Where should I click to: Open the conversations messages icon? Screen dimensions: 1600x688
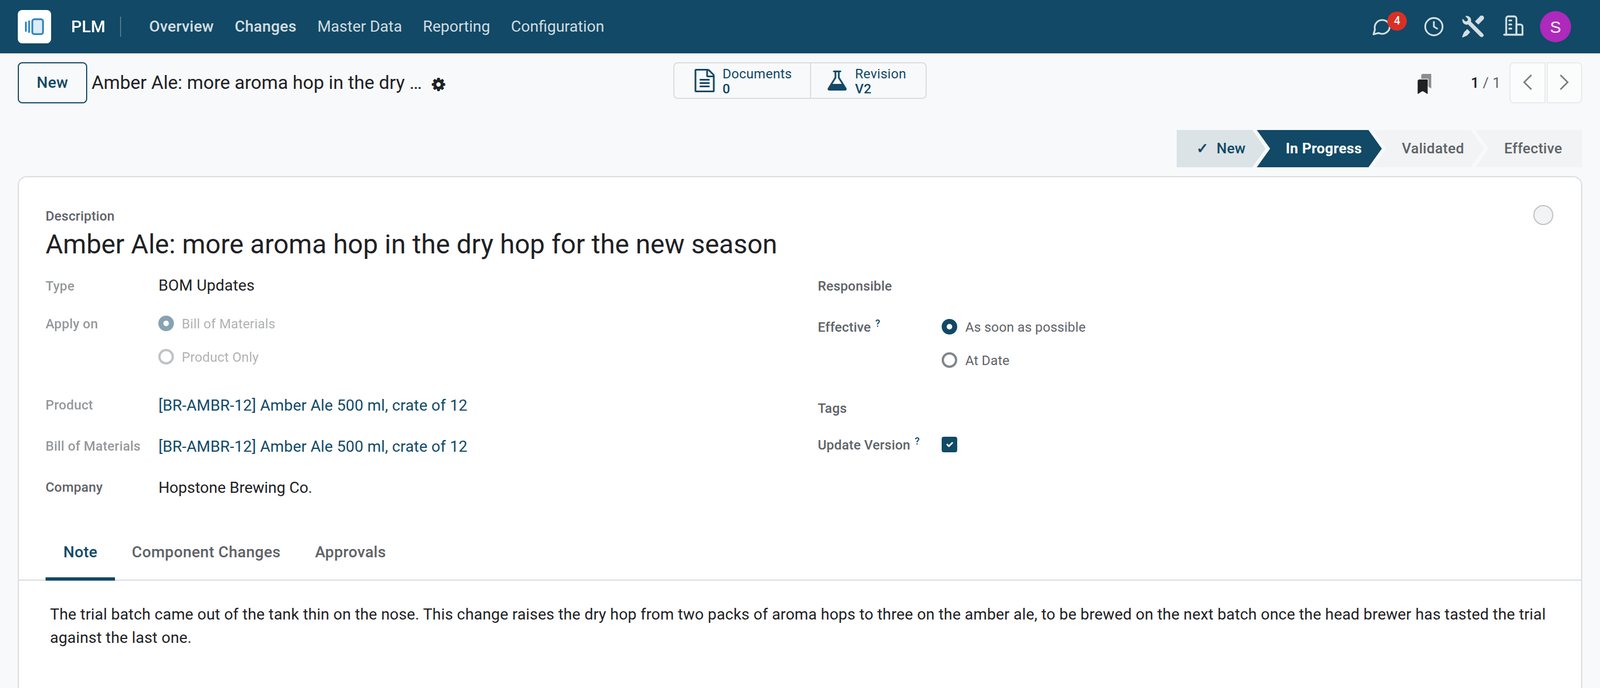point(1382,27)
